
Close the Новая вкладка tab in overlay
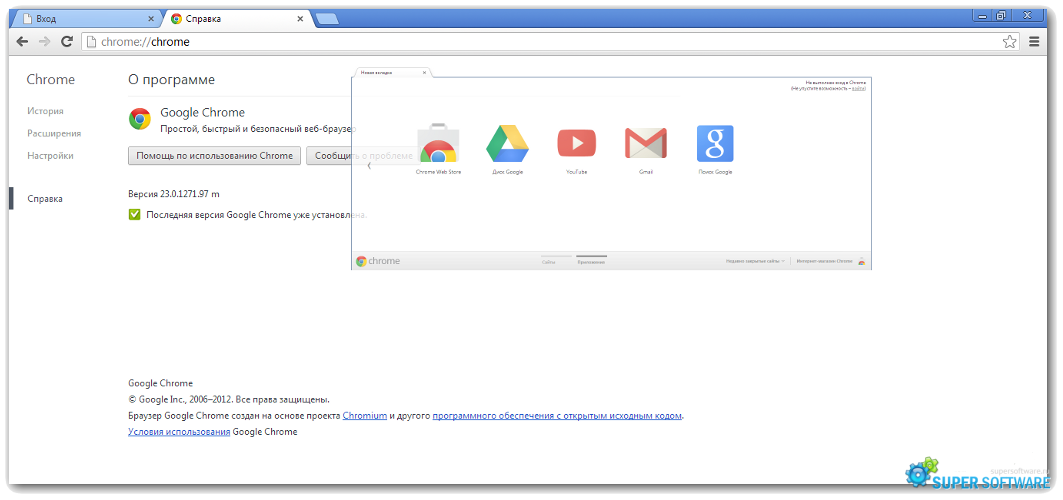point(424,72)
